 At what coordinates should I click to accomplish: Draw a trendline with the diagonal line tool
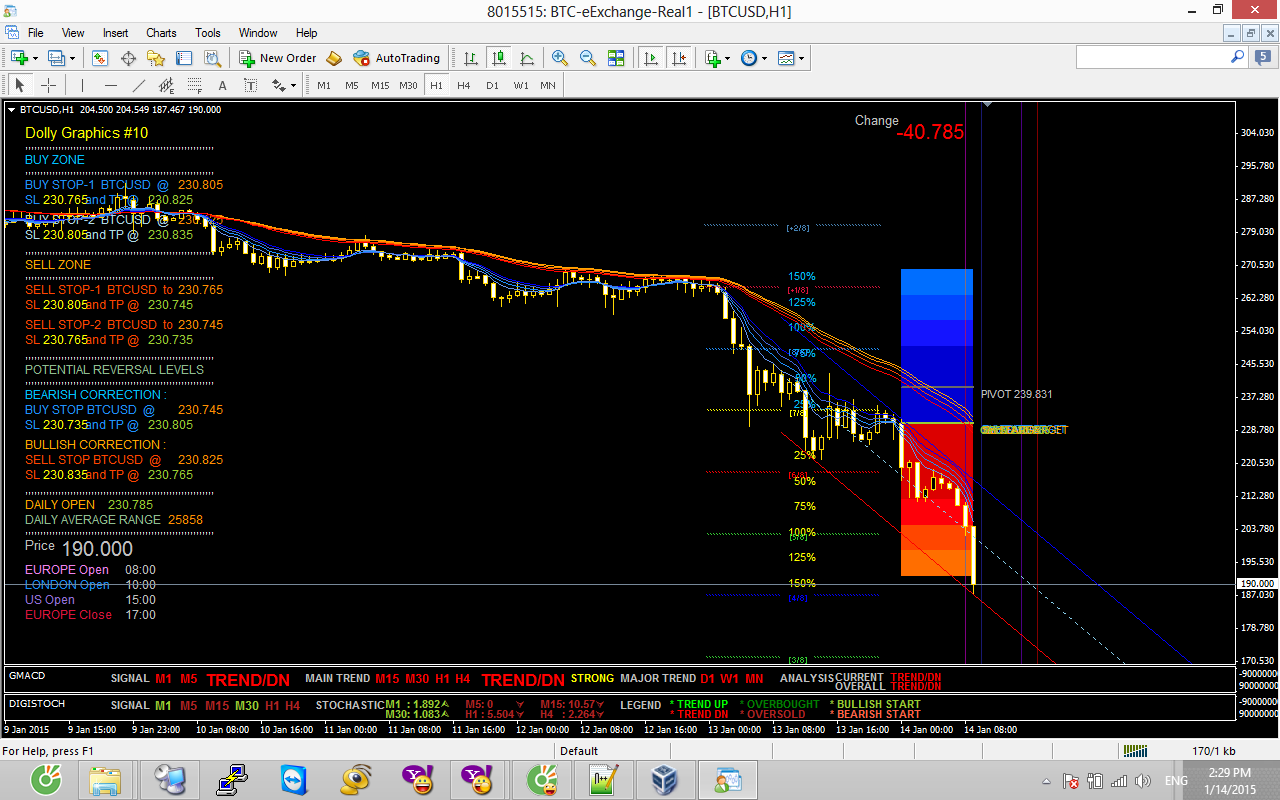click(139, 85)
